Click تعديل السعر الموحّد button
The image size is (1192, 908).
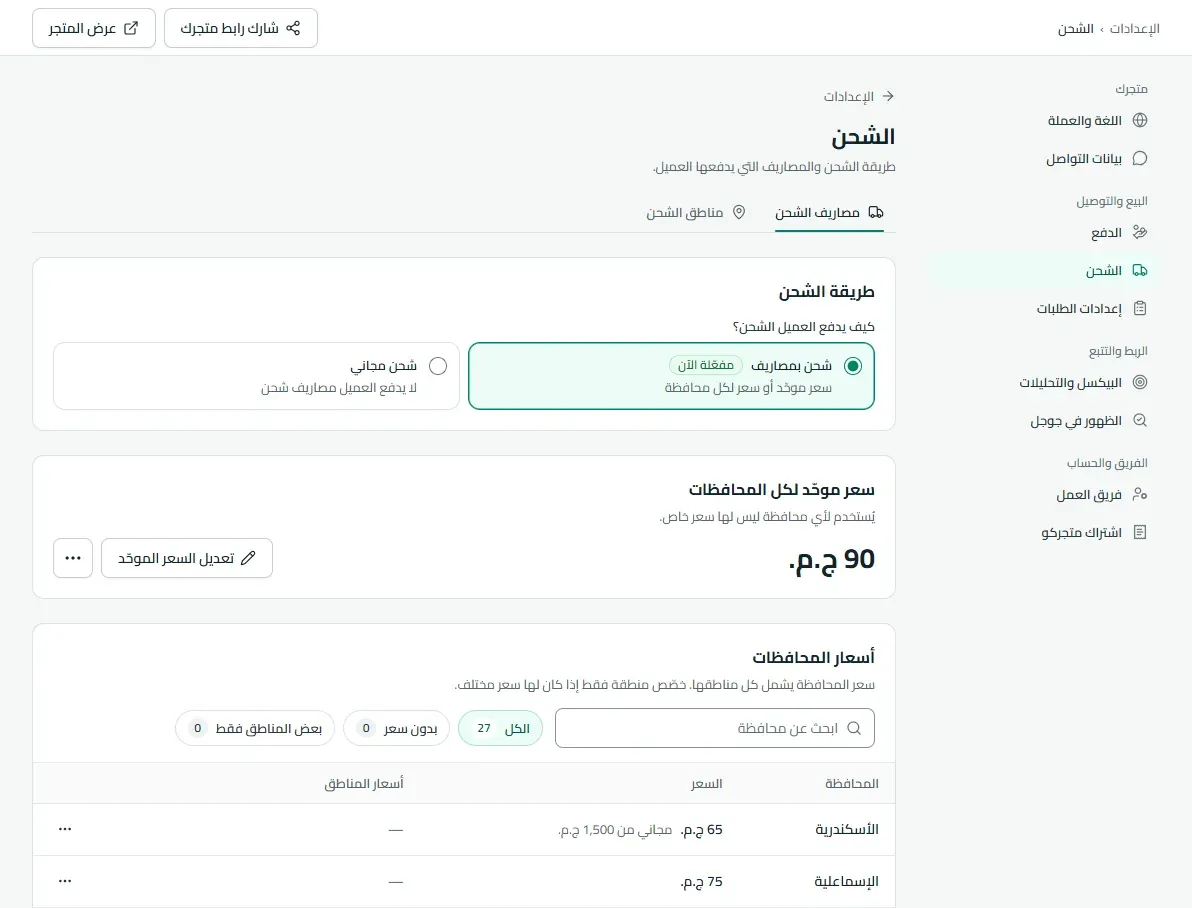point(187,558)
